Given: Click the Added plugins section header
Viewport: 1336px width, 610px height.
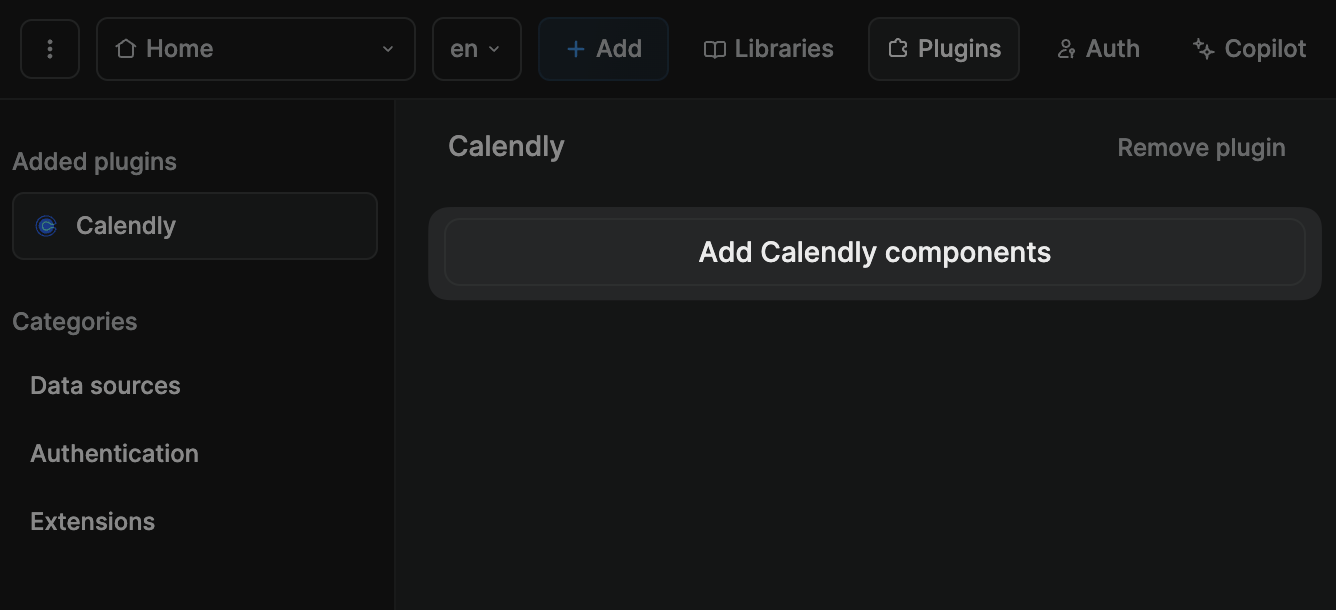Looking at the screenshot, I should 94,161.
